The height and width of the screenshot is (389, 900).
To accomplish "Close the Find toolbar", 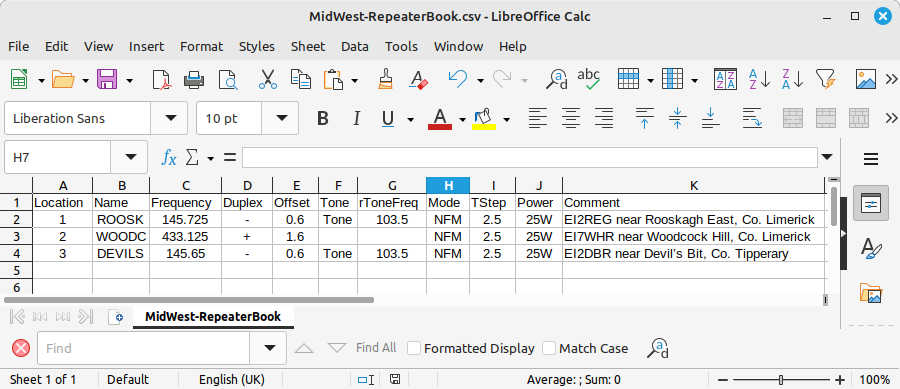I will (x=21, y=348).
